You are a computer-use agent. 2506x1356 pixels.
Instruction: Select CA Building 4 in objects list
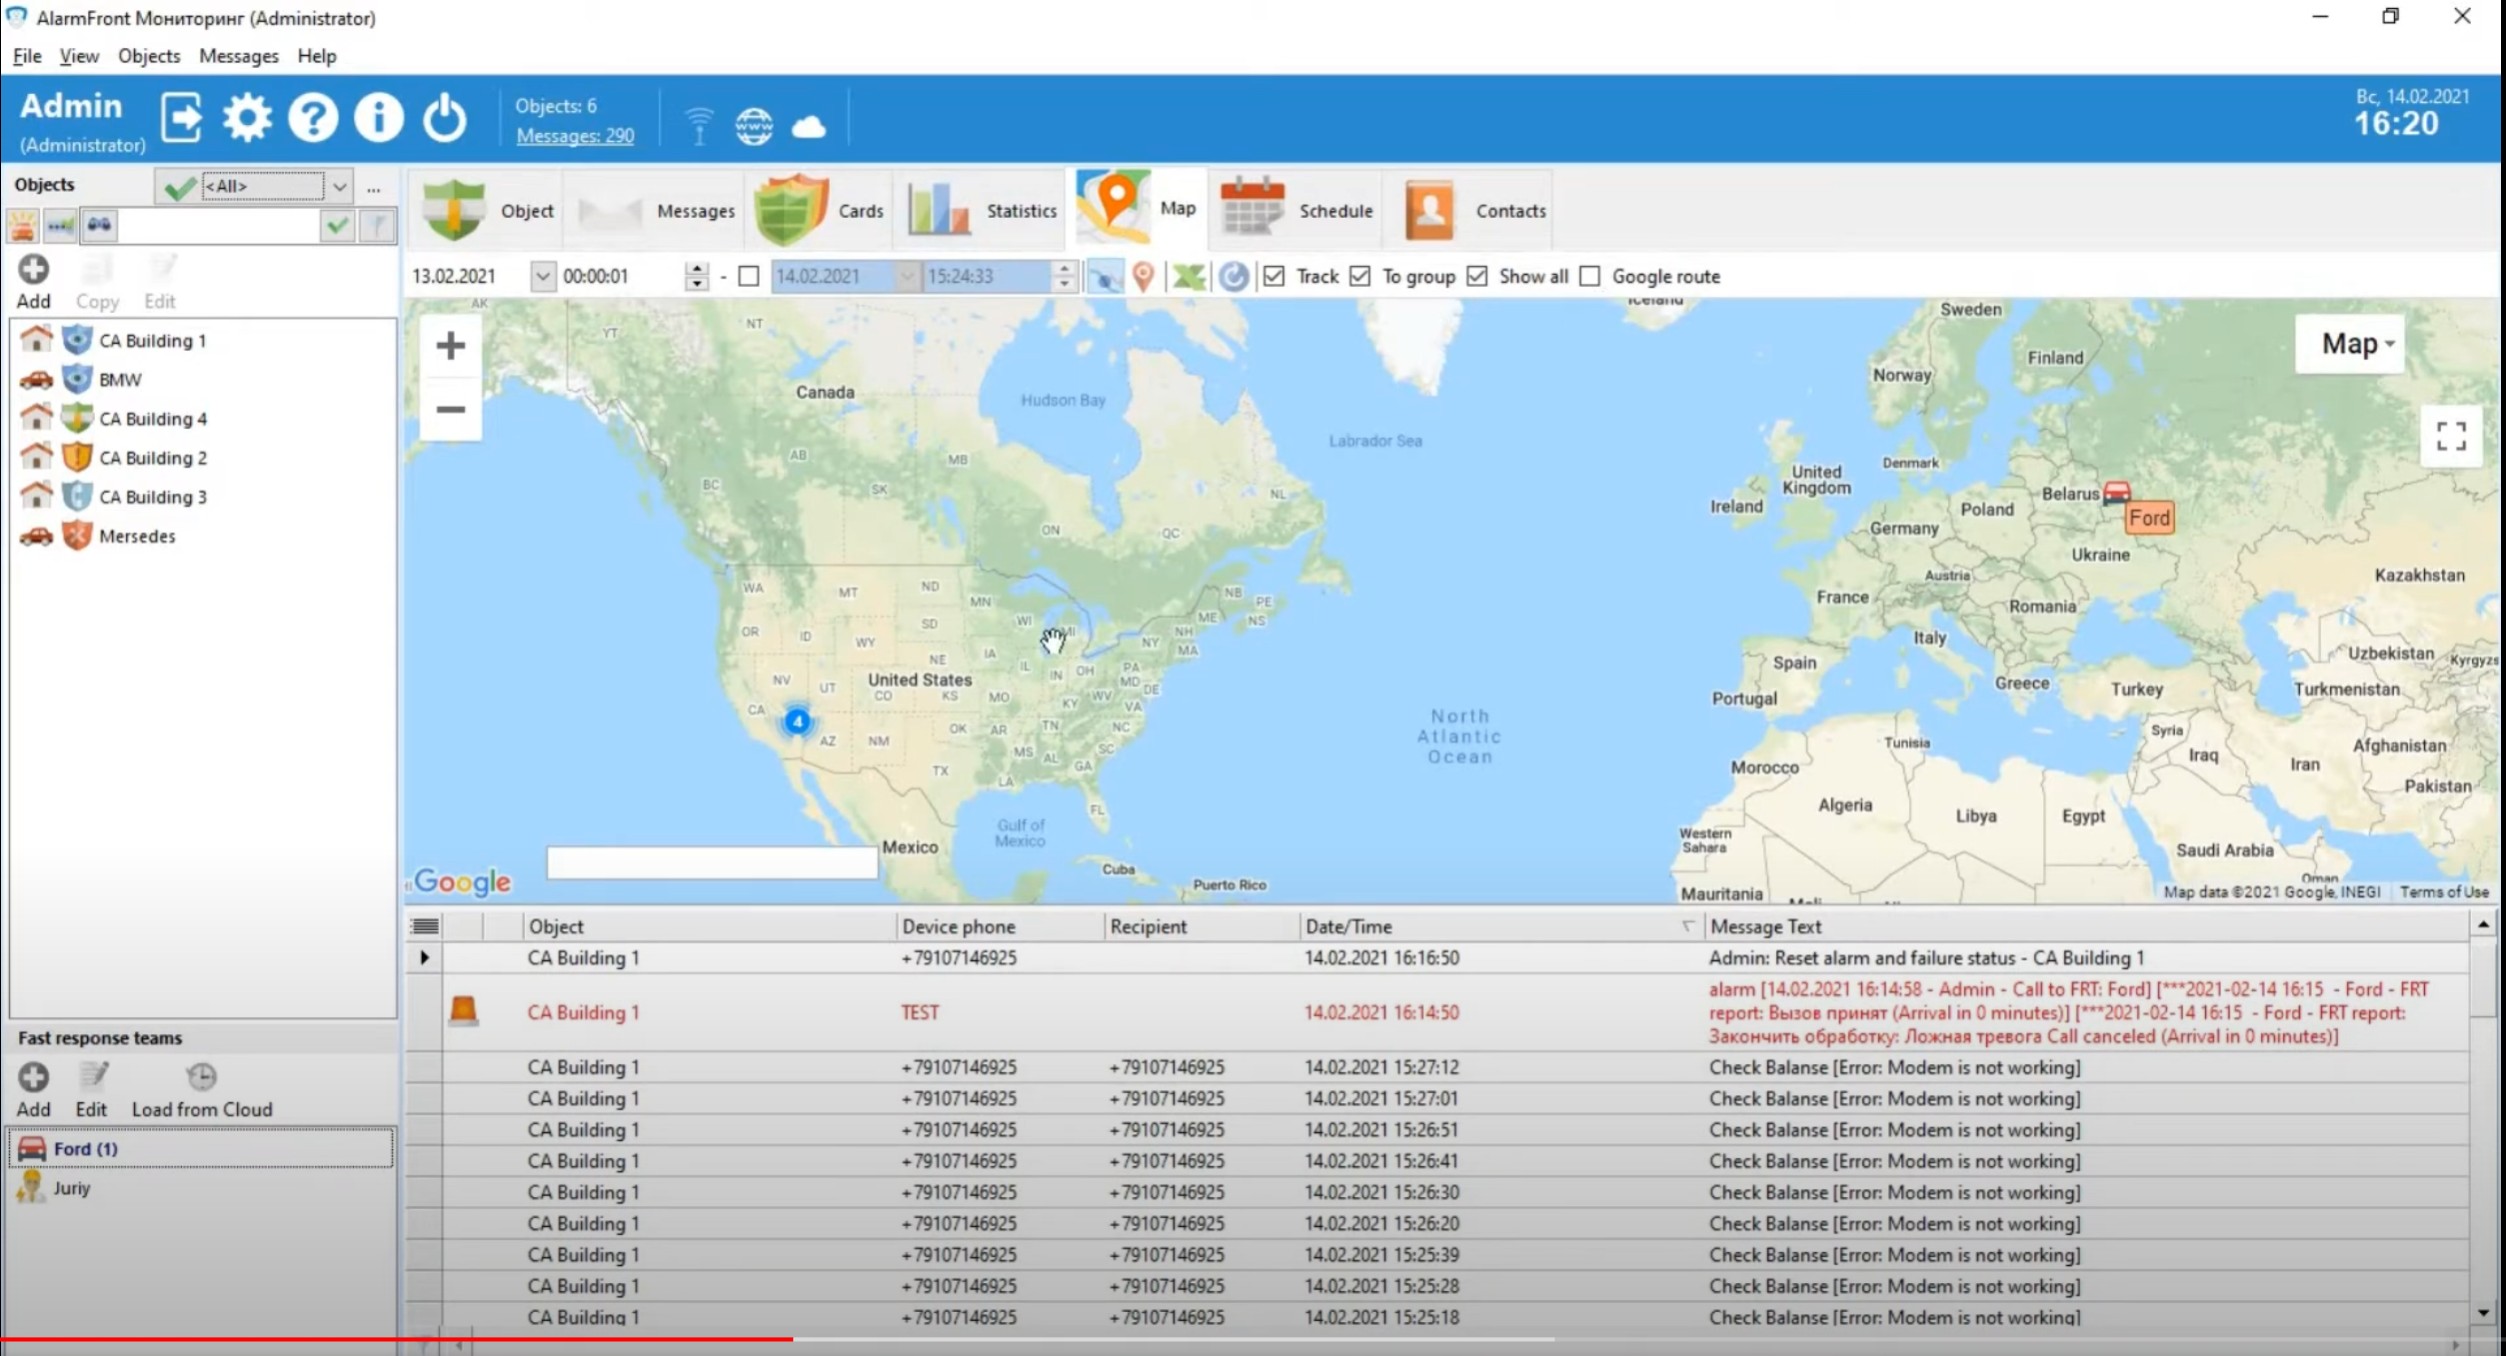pos(153,419)
